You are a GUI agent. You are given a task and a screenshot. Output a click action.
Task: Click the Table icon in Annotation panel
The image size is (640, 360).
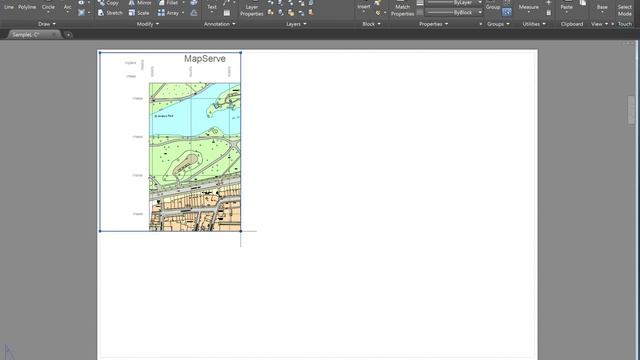227,13
